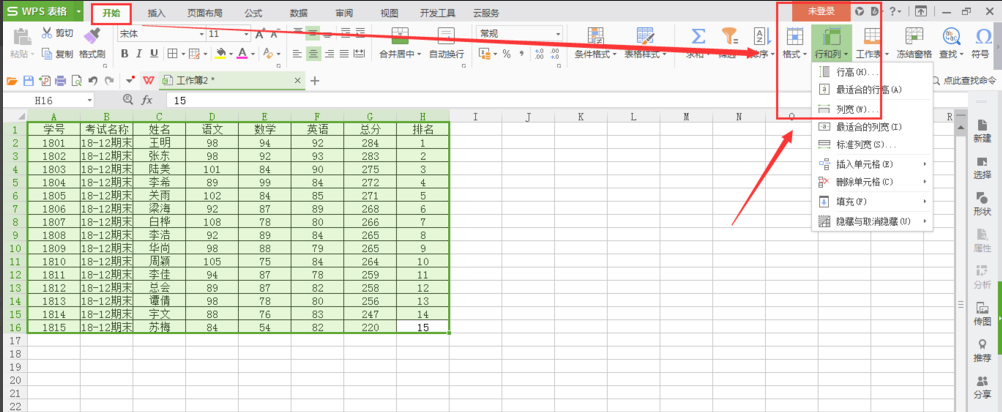
Task: Click Wrap Text (自动换行) button
Action: pos(446,54)
